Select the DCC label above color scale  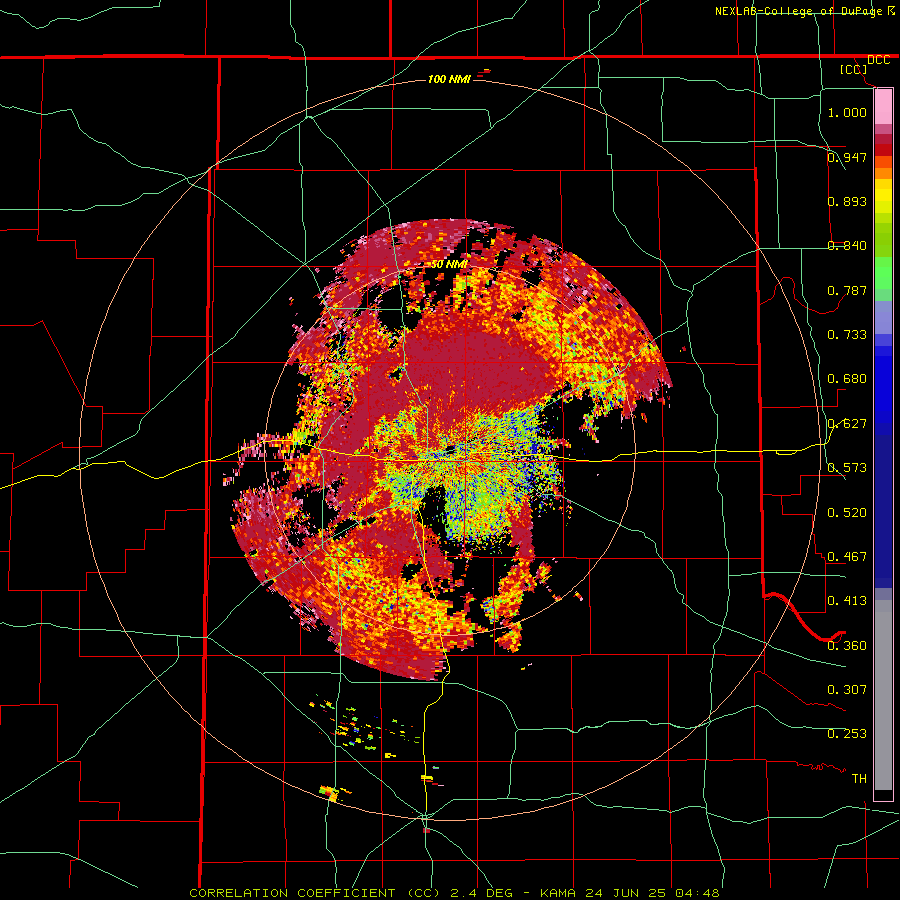(878, 60)
